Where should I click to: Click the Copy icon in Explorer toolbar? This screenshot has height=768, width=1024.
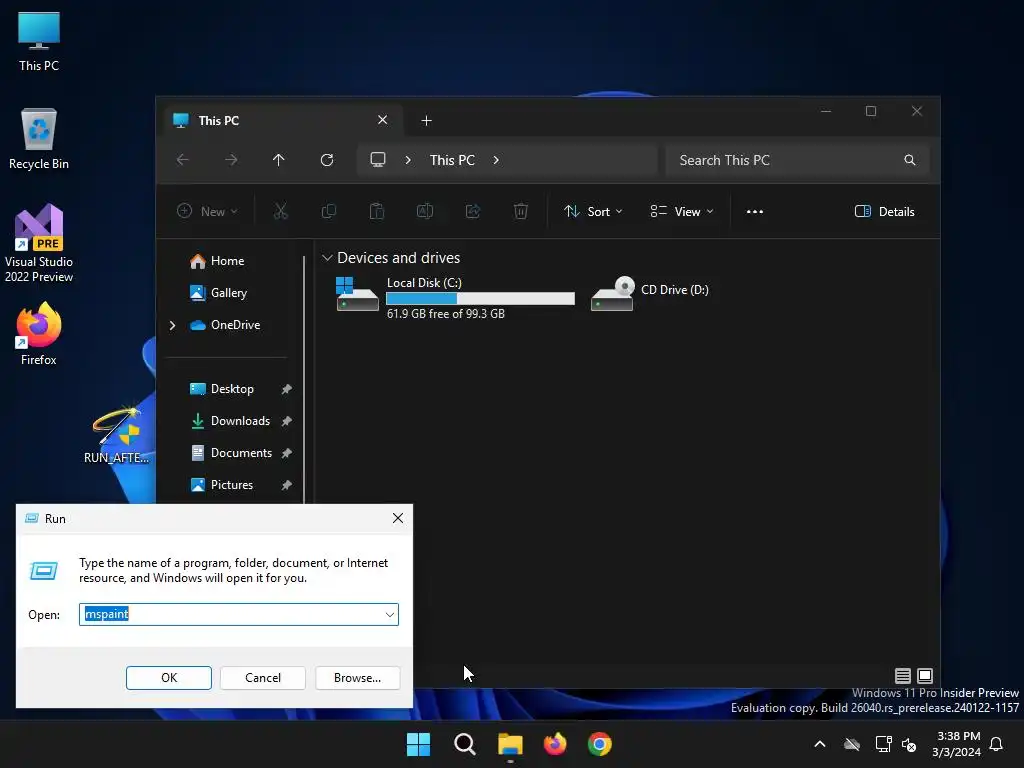pos(328,211)
